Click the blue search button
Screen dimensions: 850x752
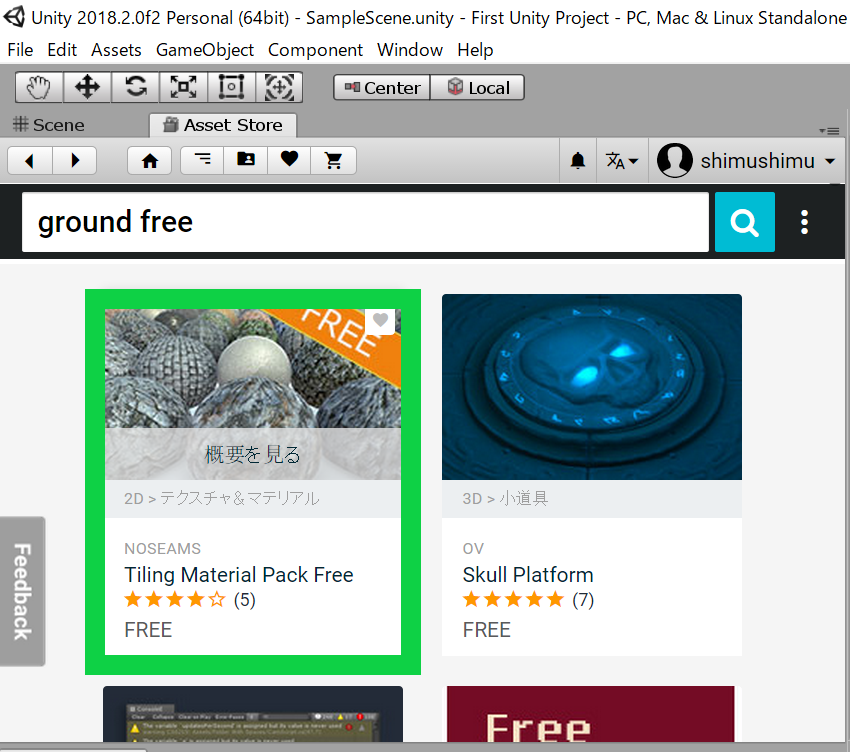[744, 222]
